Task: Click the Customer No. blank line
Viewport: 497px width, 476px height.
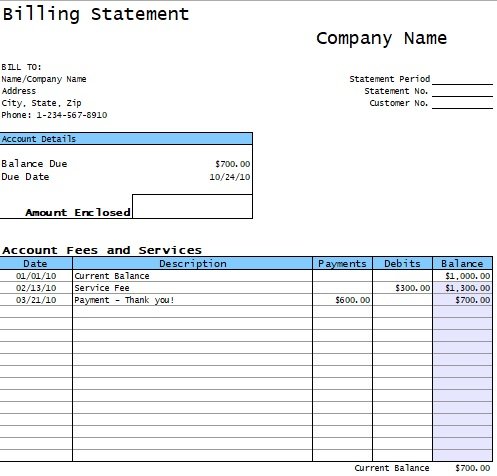Action: pos(462,103)
